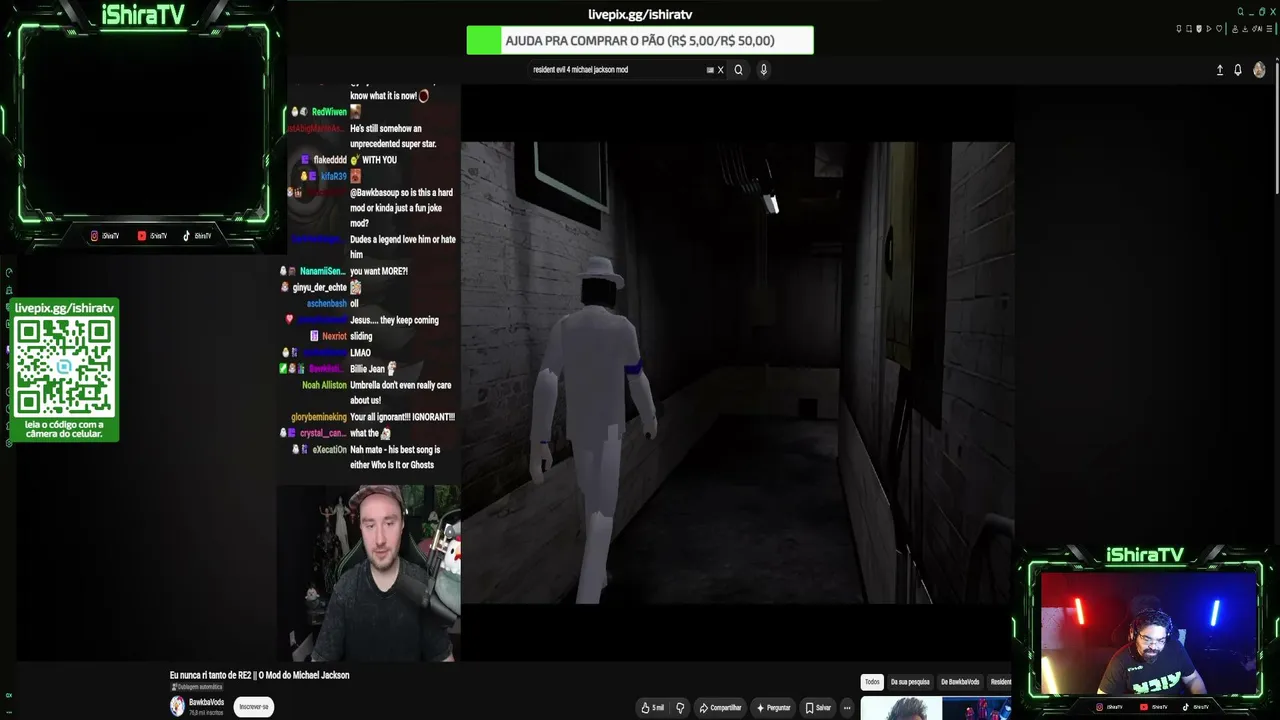The height and width of the screenshot is (720, 1280).
Task: Click the chat username Nexriot
Action: click(334, 336)
